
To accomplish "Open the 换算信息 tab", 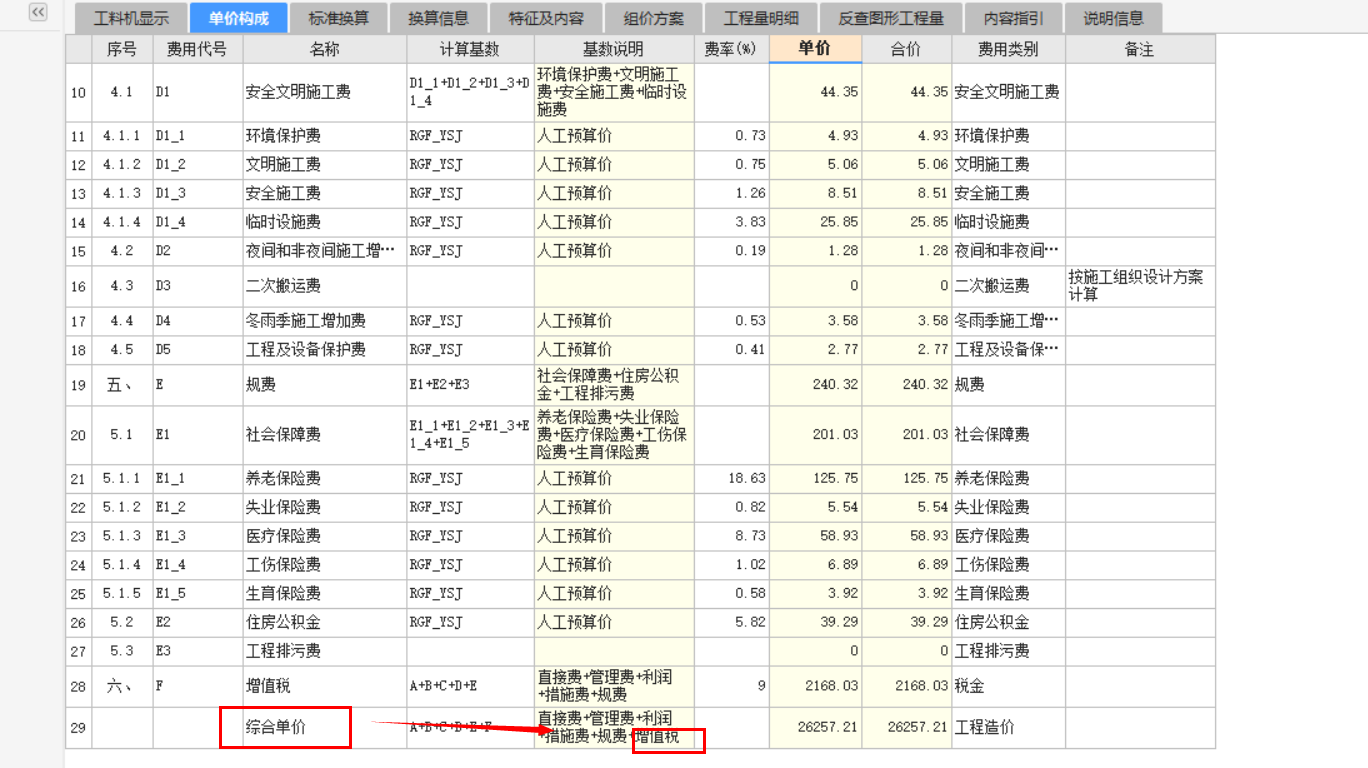I will 439,18.
